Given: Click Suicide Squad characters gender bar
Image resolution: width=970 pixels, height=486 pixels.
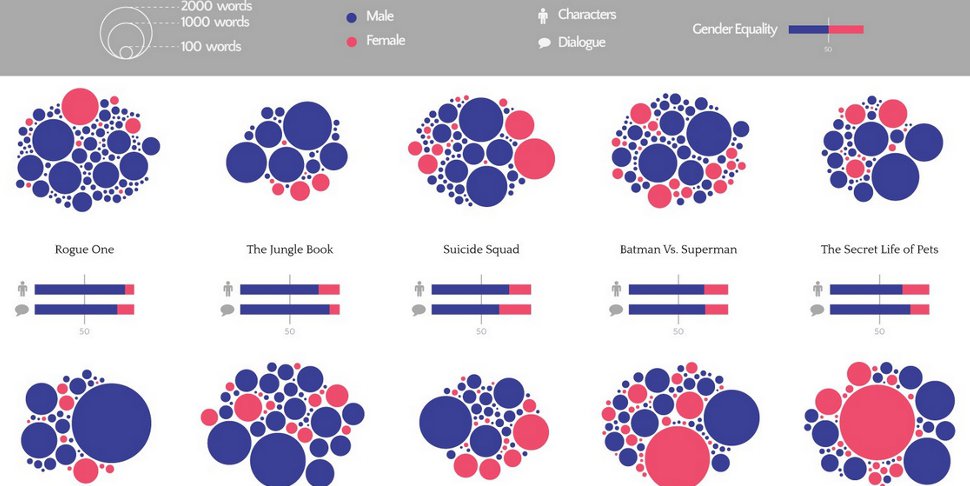Looking at the screenshot, I should (481, 289).
